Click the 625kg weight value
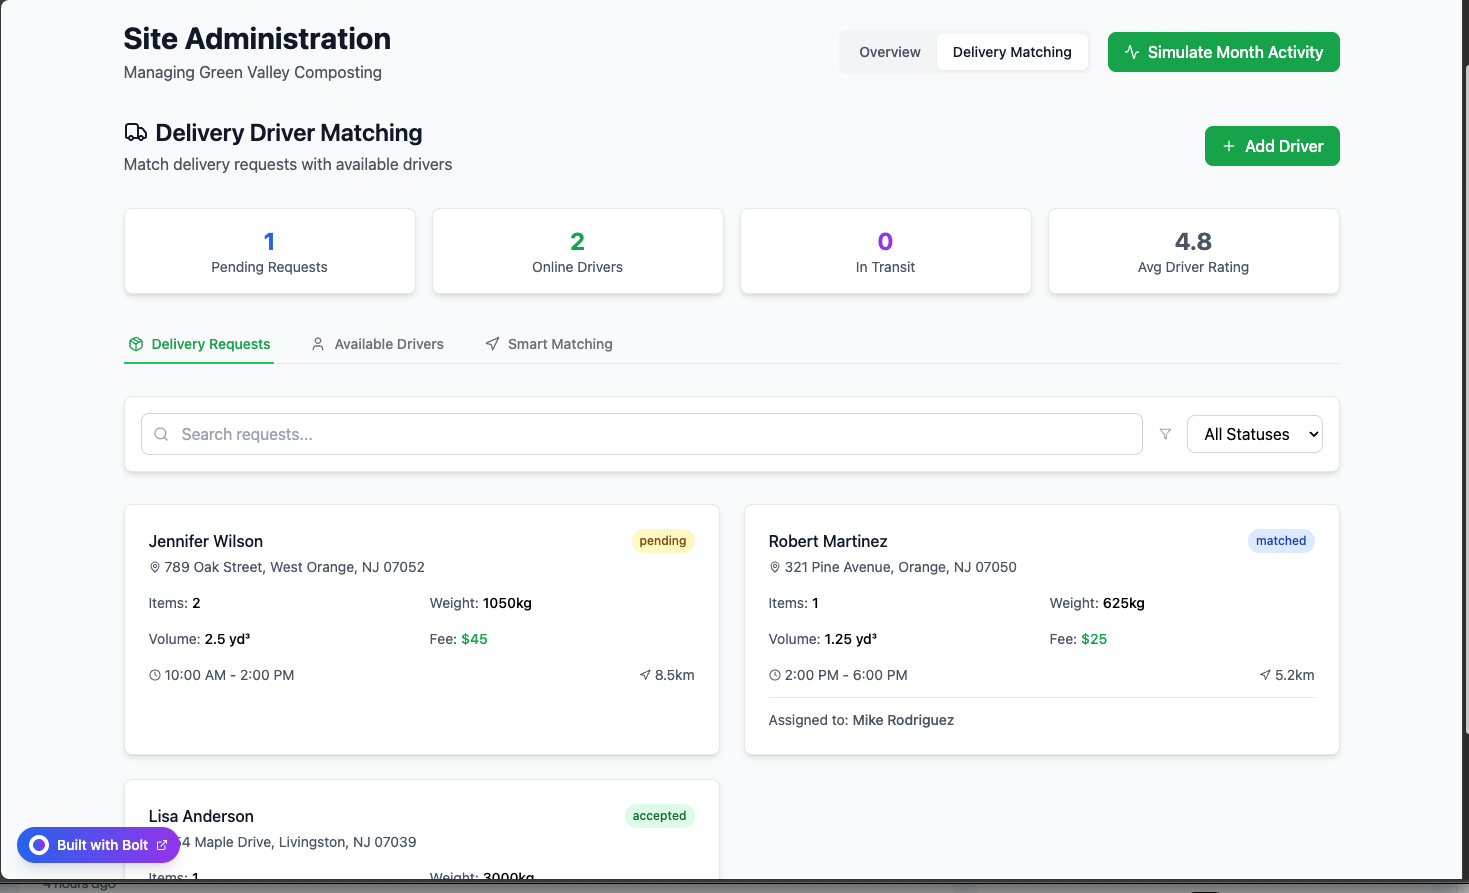Image resolution: width=1469 pixels, height=893 pixels. [1124, 603]
